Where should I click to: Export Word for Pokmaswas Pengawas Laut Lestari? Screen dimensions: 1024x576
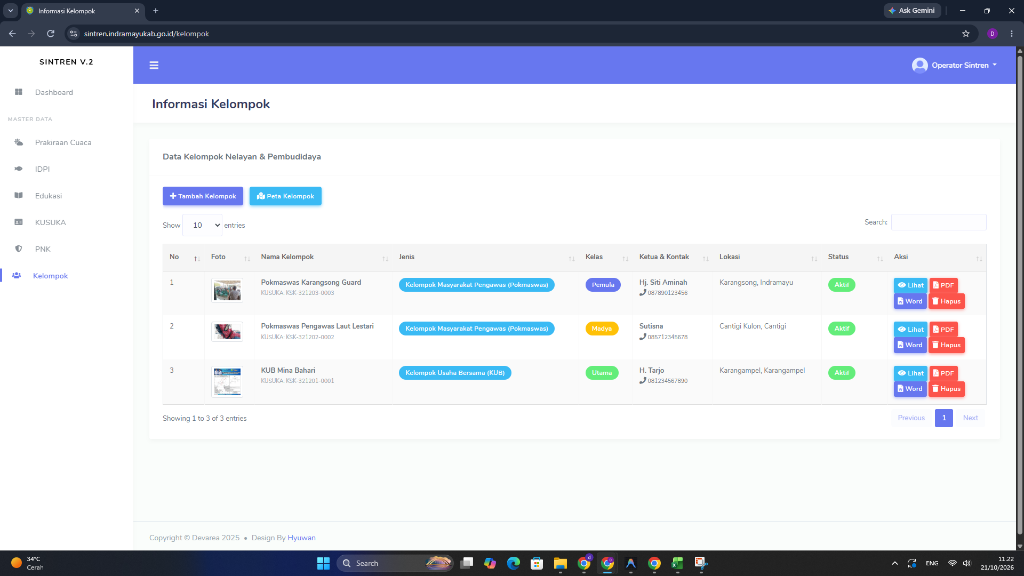click(x=910, y=345)
